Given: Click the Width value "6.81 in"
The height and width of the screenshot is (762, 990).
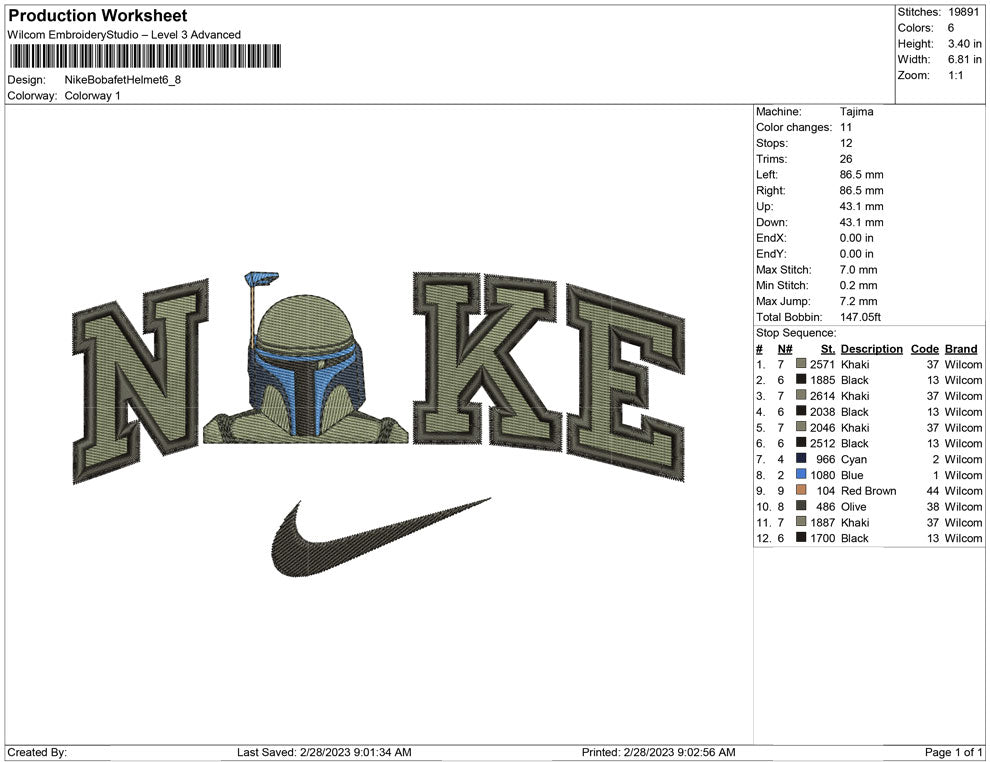Looking at the screenshot, I should 964,59.
